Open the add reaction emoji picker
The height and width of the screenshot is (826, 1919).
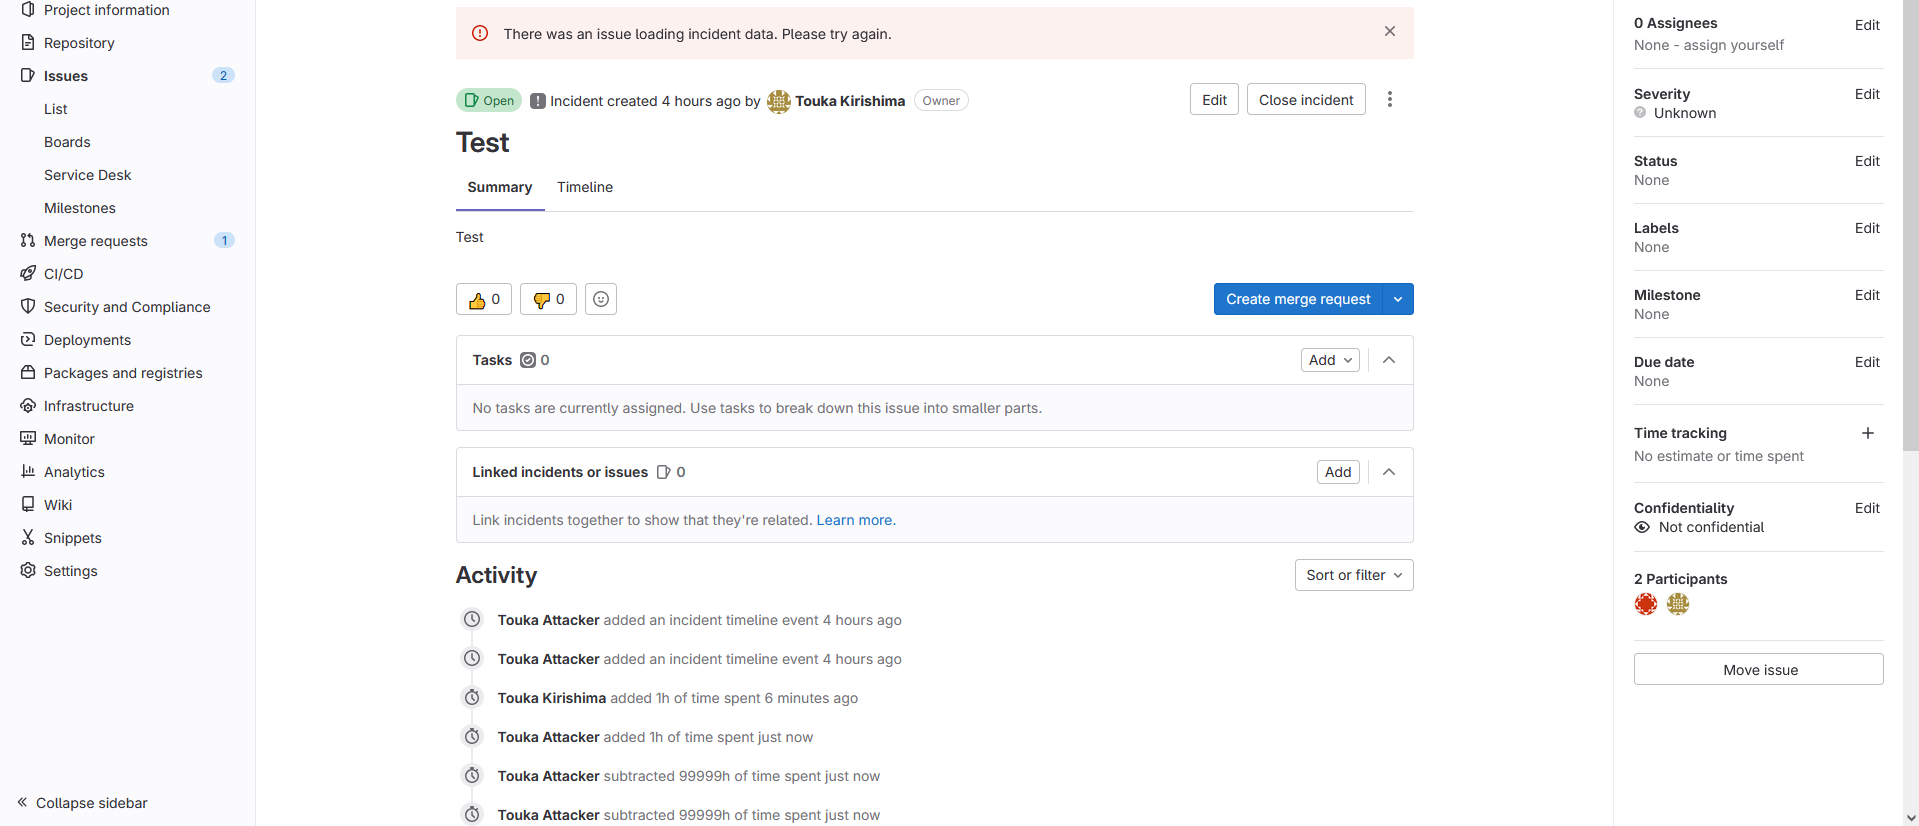pyautogui.click(x=600, y=299)
